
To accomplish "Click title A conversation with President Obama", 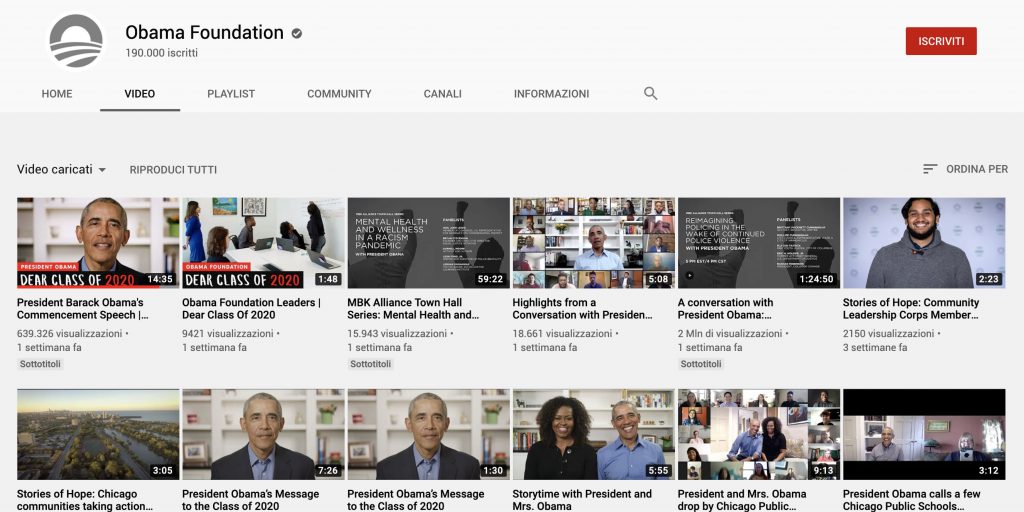I will [726, 308].
